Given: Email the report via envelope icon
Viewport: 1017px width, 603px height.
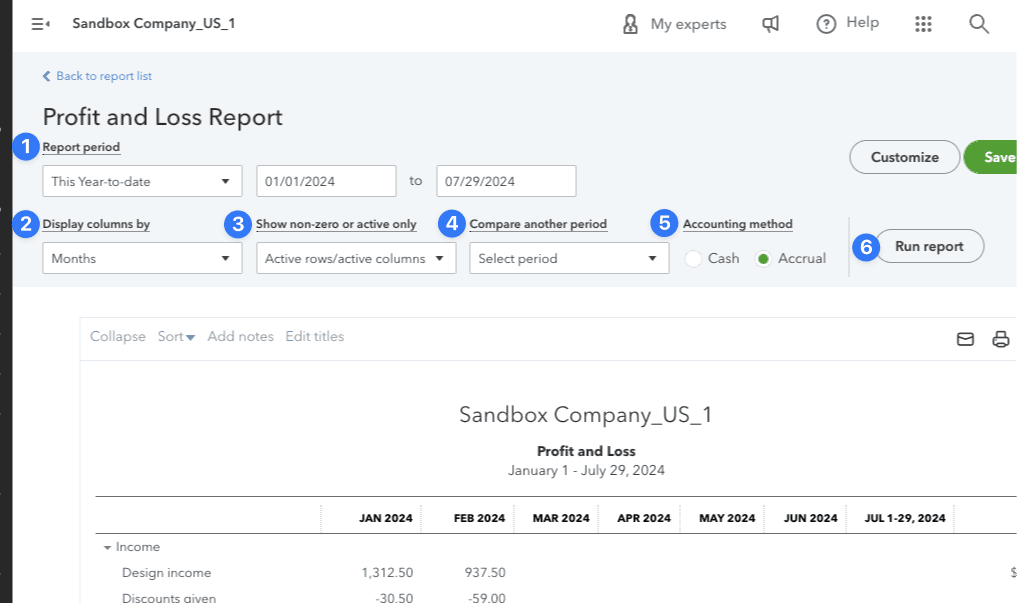Looking at the screenshot, I should [x=965, y=339].
